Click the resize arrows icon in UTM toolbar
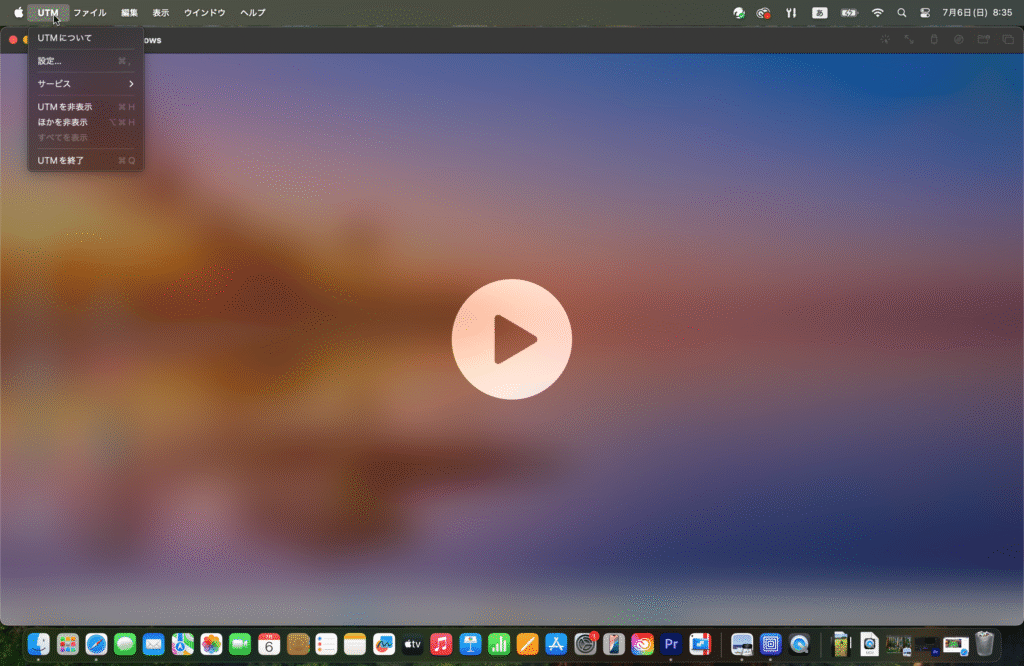The image size is (1024, 666). [909, 40]
